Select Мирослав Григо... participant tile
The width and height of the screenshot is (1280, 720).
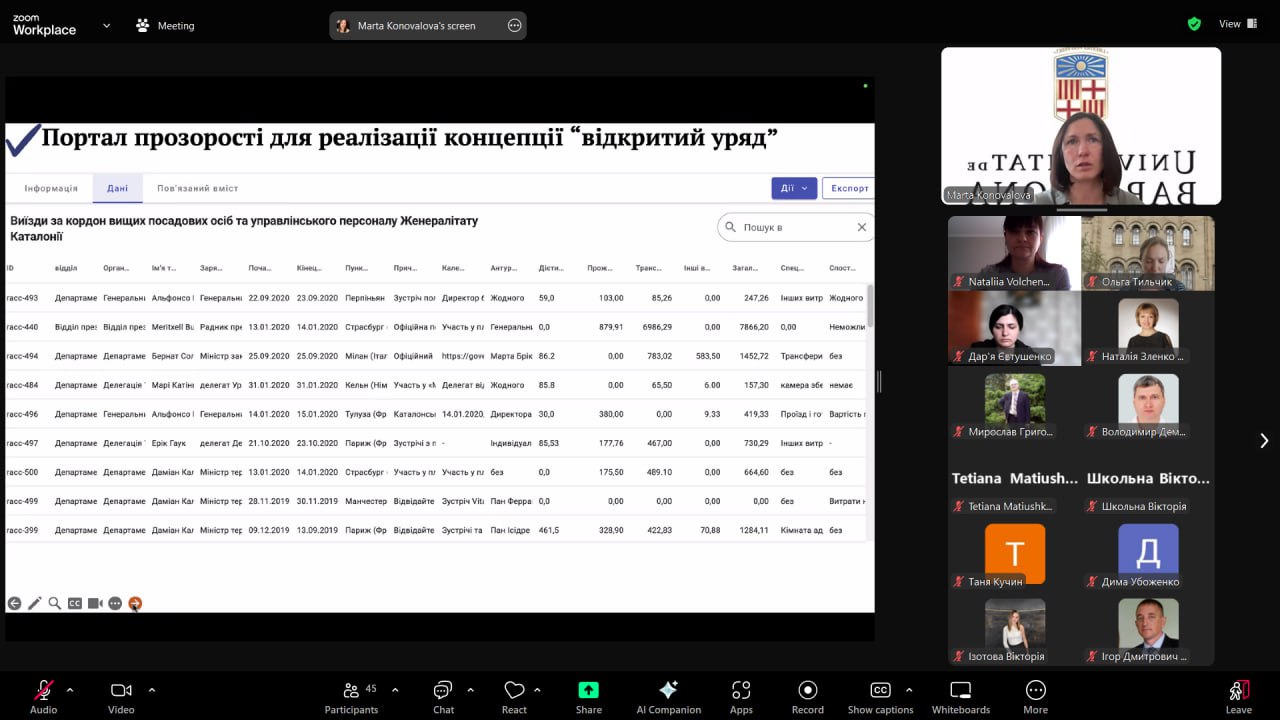point(1014,403)
